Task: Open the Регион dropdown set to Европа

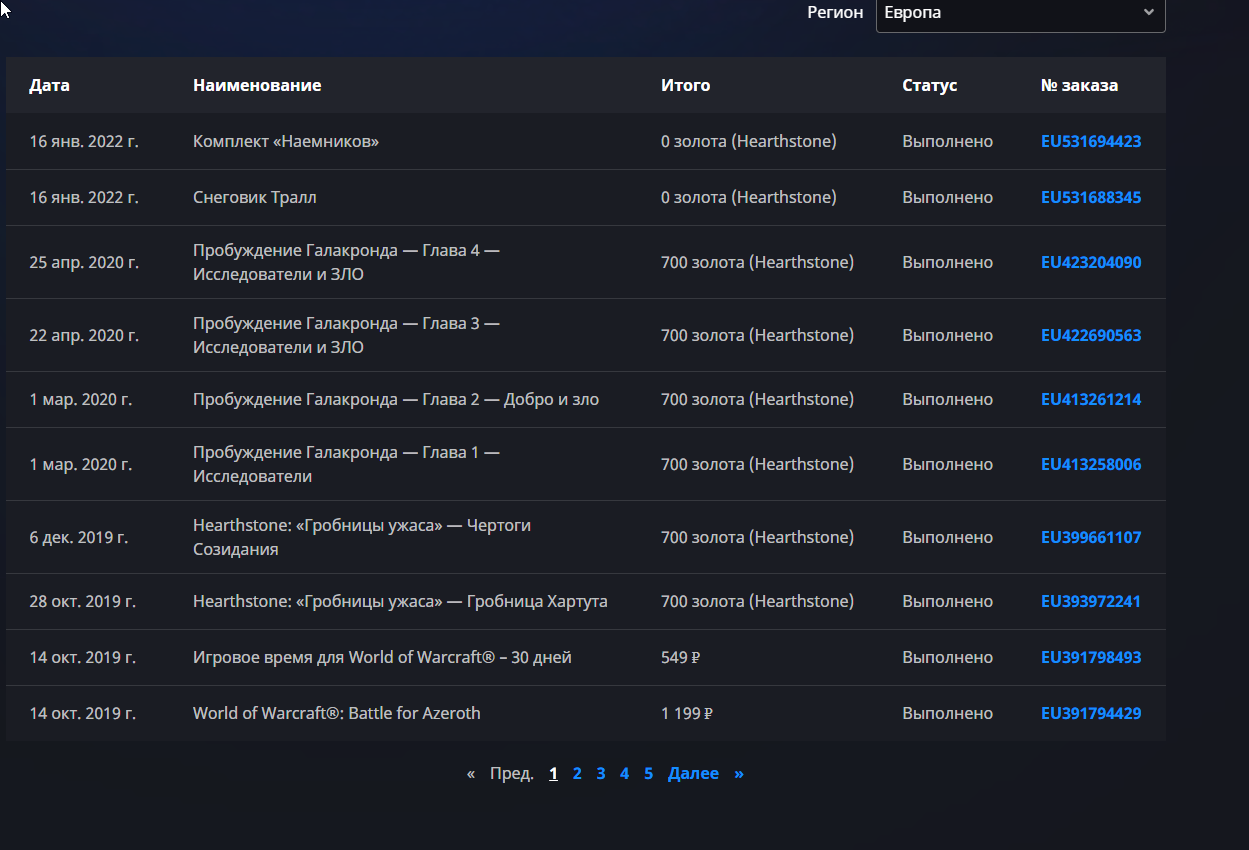Action: coord(1020,13)
